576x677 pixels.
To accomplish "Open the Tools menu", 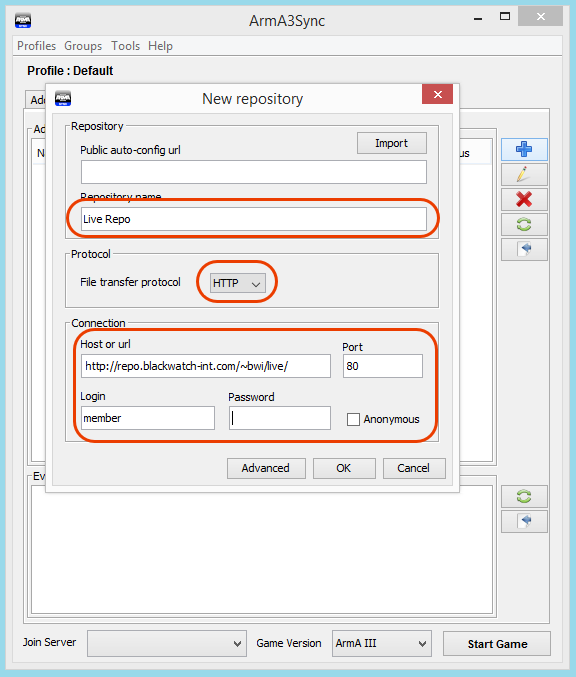I will (x=126, y=46).
